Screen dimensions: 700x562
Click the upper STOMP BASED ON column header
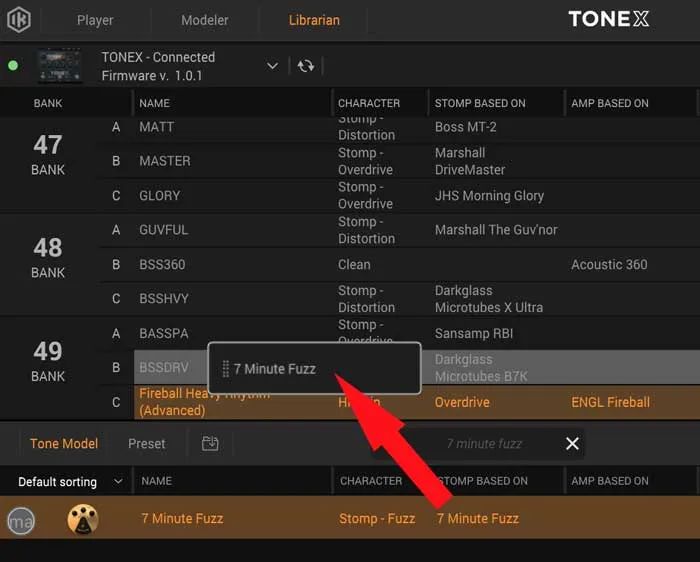pos(480,104)
